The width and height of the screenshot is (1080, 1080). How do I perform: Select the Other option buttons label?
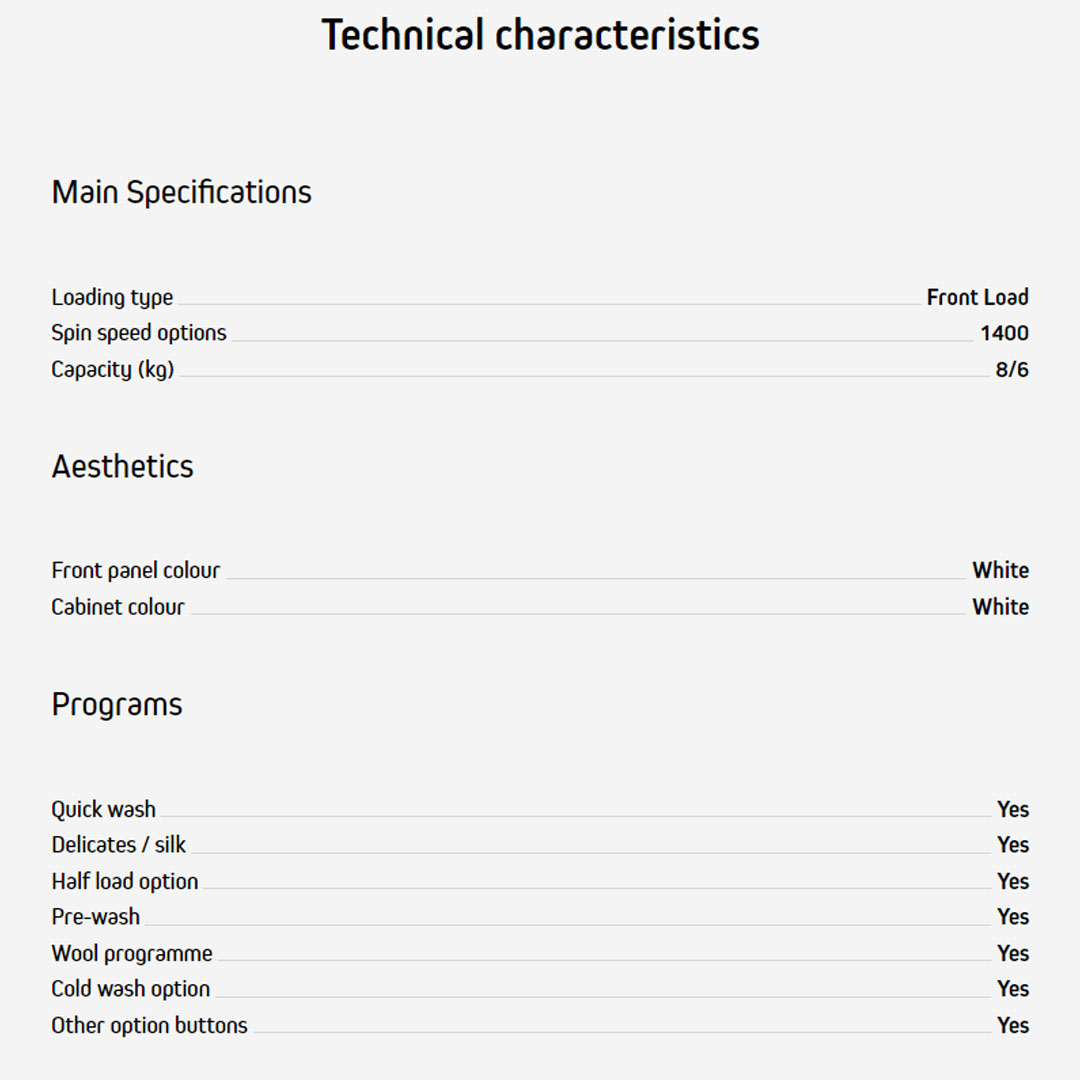click(149, 1026)
